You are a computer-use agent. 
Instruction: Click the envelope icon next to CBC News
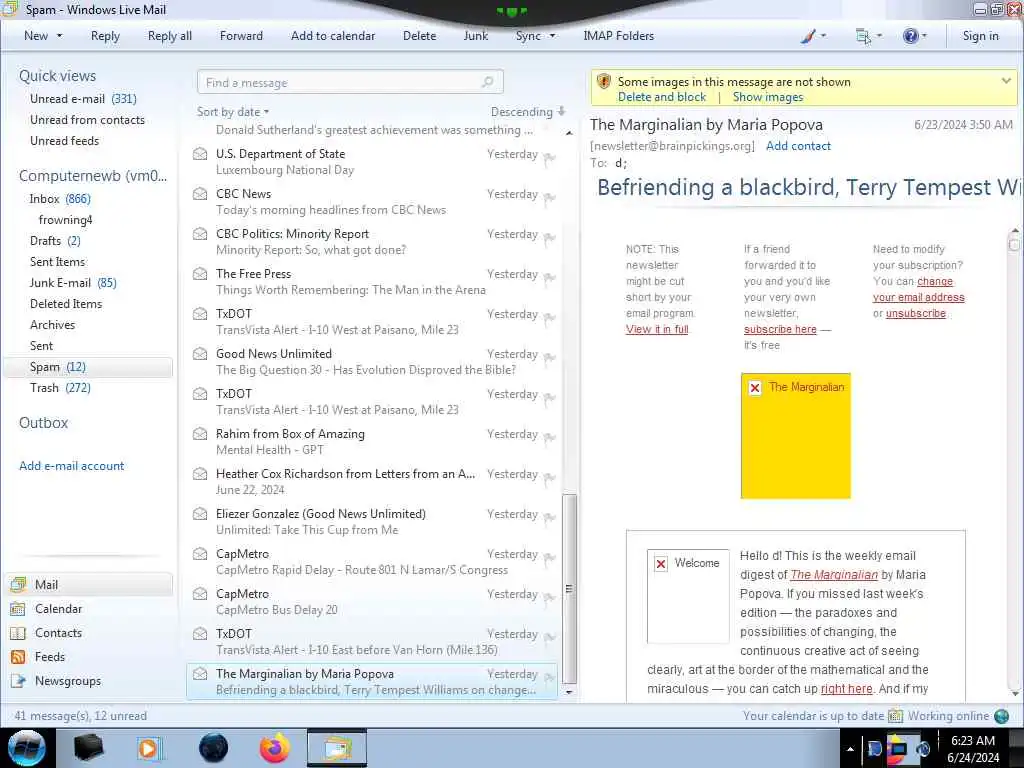200,194
